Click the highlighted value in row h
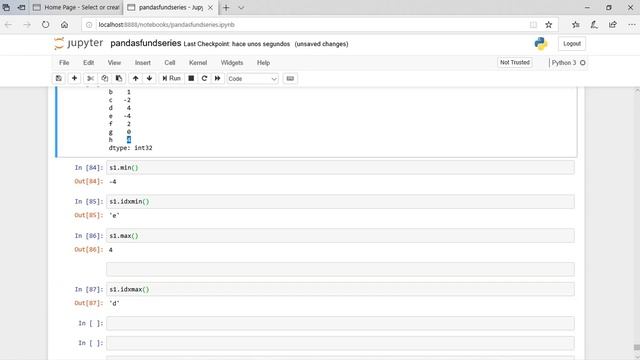 point(129,140)
